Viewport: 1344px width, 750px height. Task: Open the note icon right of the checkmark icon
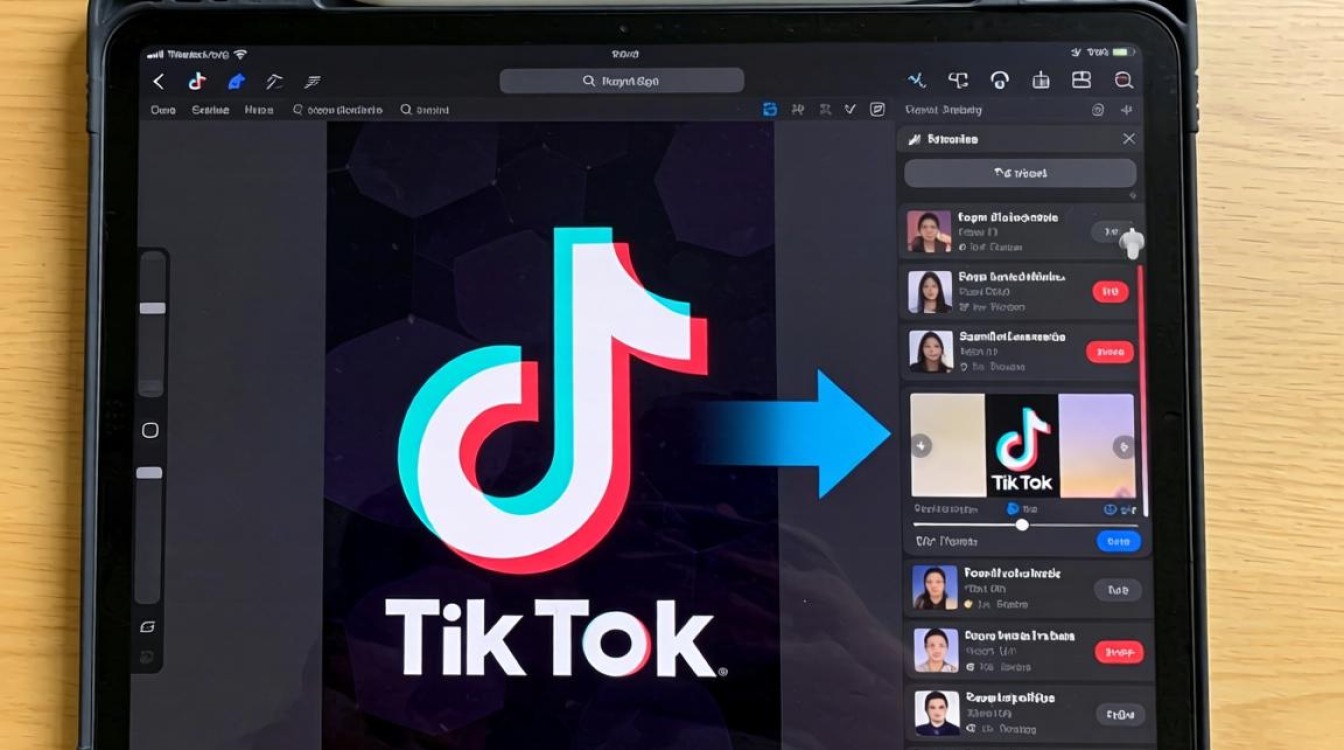[x=877, y=110]
